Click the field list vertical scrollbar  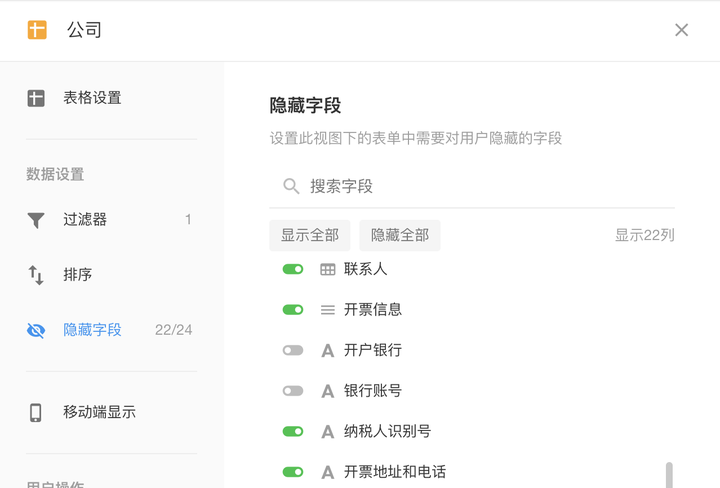point(669,475)
